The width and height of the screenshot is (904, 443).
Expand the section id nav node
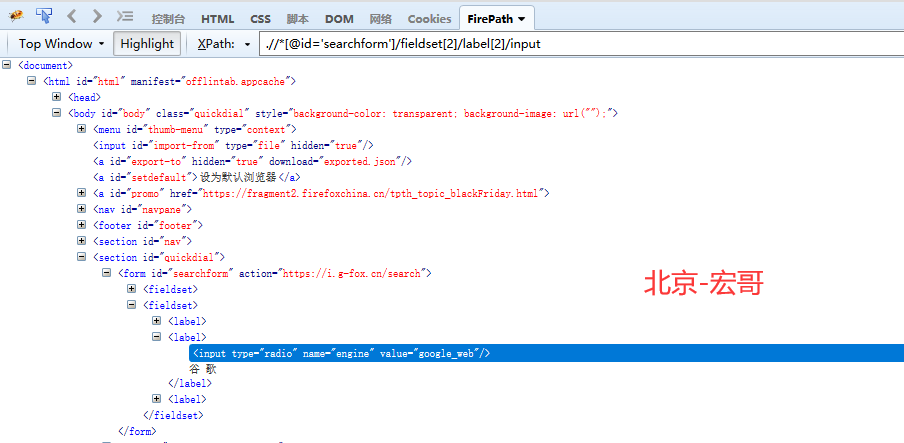pos(81,241)
